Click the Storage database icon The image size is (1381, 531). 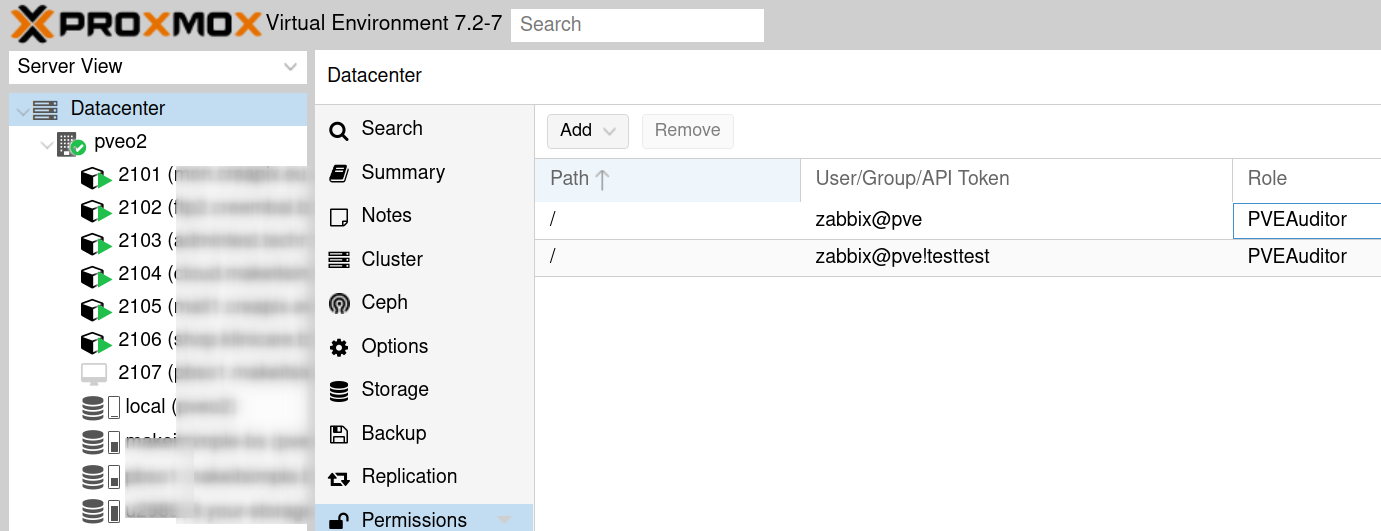tap(339, 390)
